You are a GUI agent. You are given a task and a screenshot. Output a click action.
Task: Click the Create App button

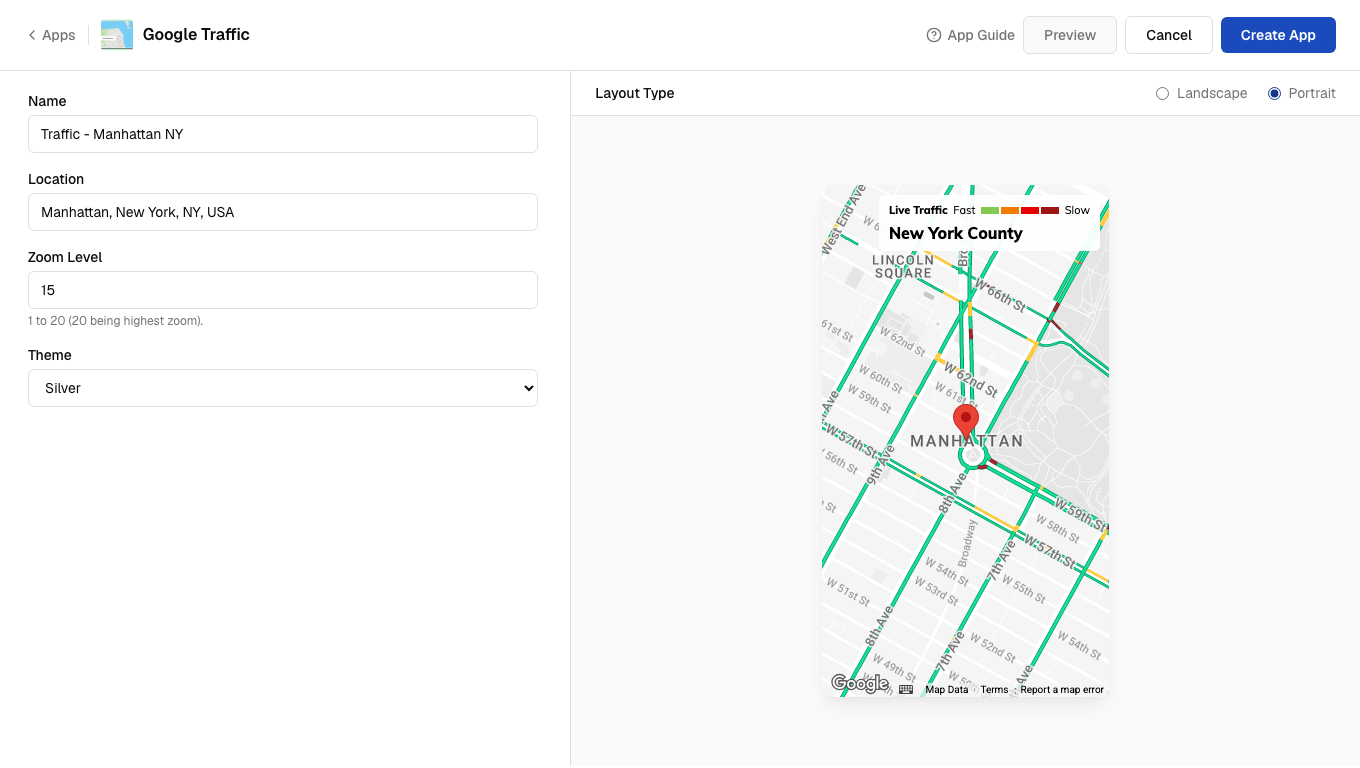(1278, 35)
